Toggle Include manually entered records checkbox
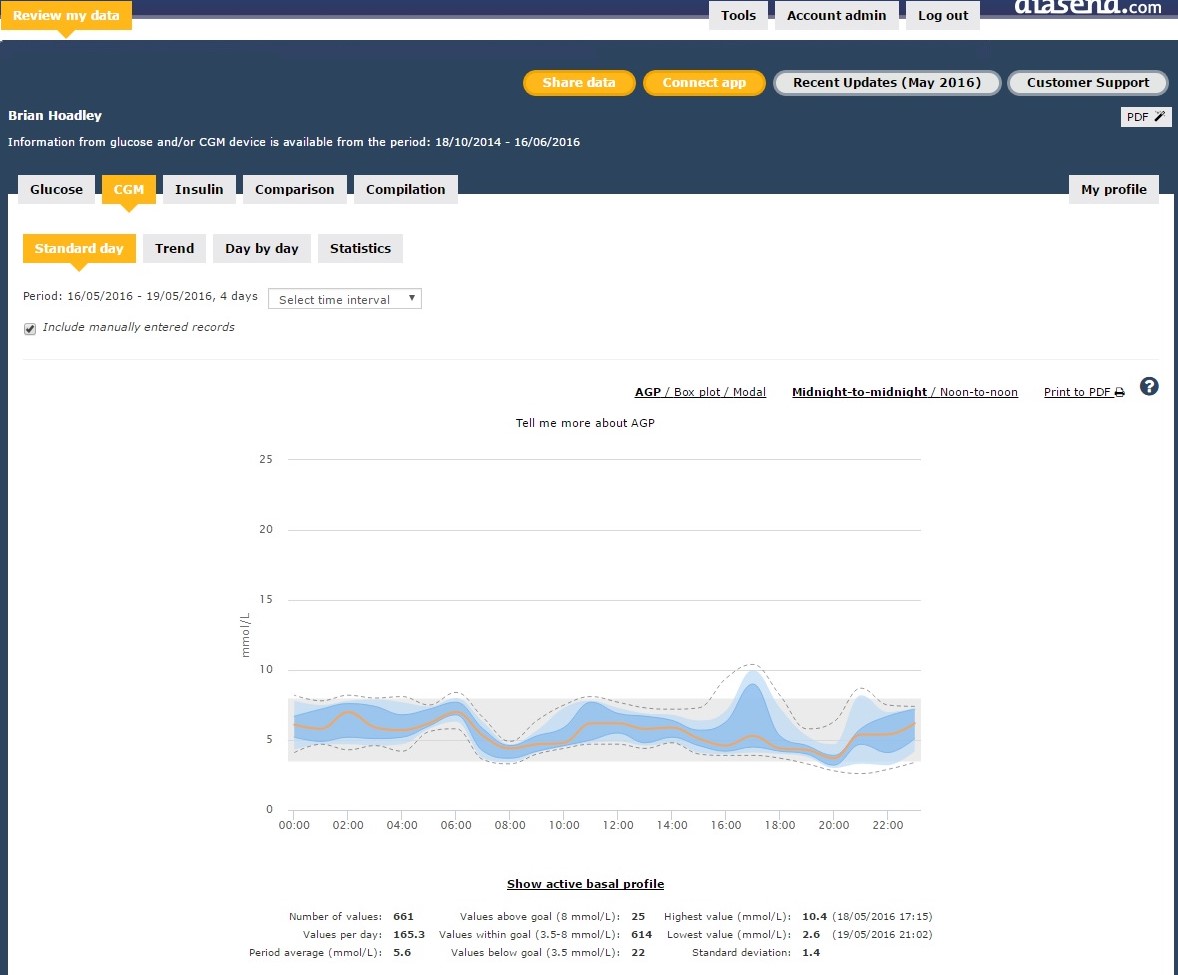The width and height of the screenshot is (1178, 975). (x=30, y=328)
